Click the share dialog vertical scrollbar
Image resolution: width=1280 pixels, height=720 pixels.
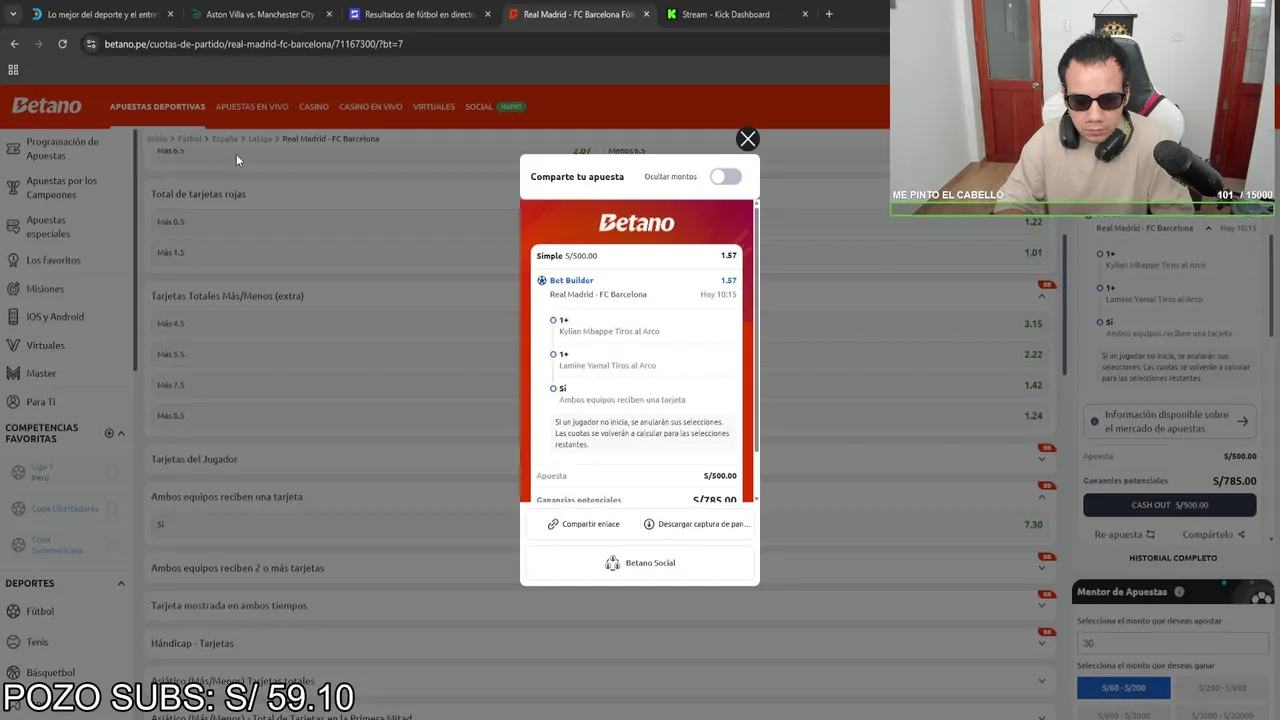tap(756, 330)
